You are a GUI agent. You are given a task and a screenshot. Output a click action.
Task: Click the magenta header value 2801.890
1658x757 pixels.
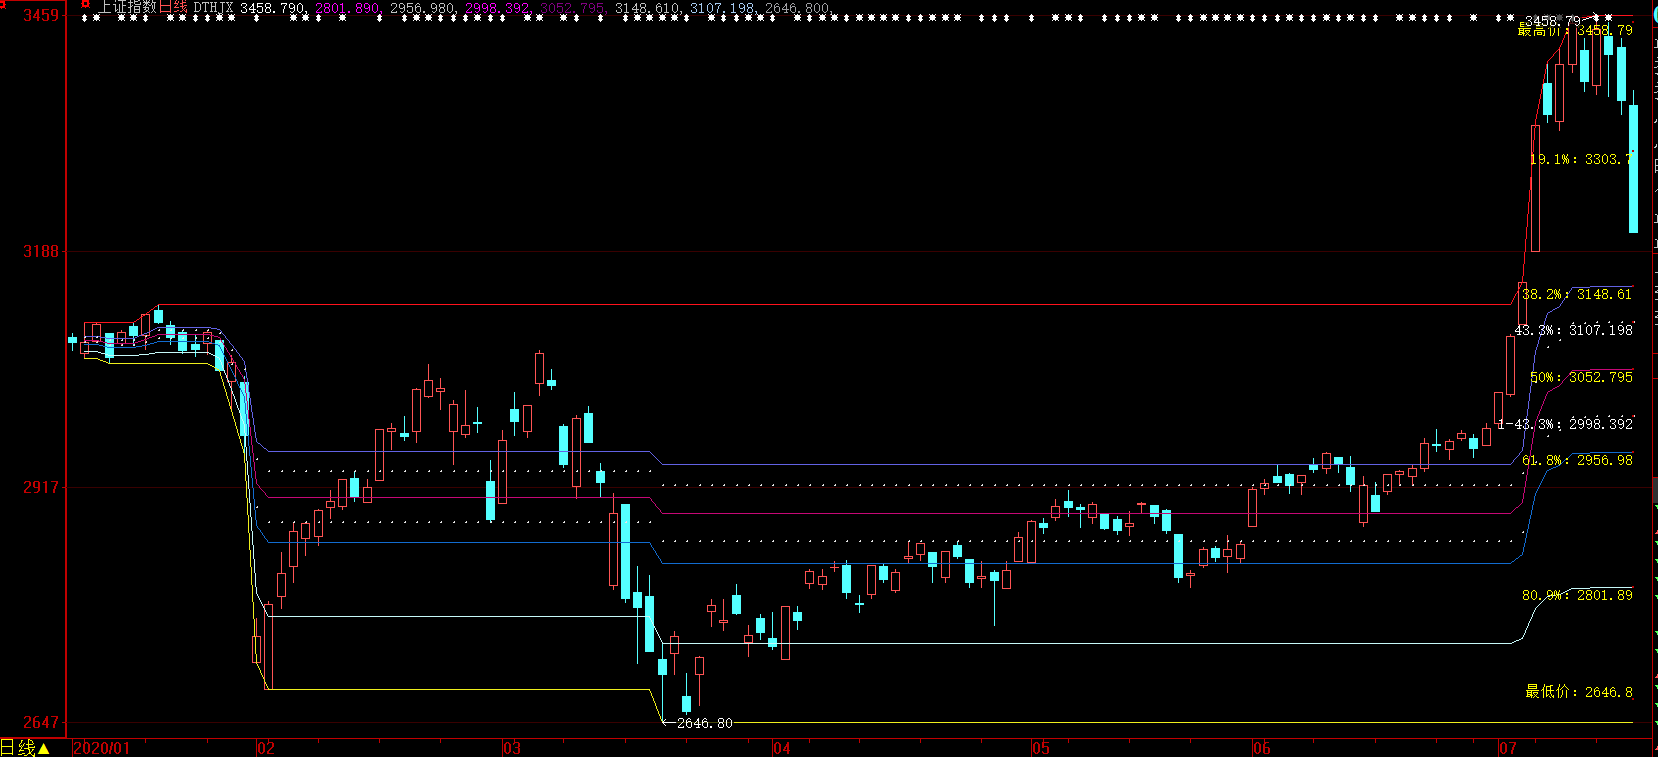point(348,8)
